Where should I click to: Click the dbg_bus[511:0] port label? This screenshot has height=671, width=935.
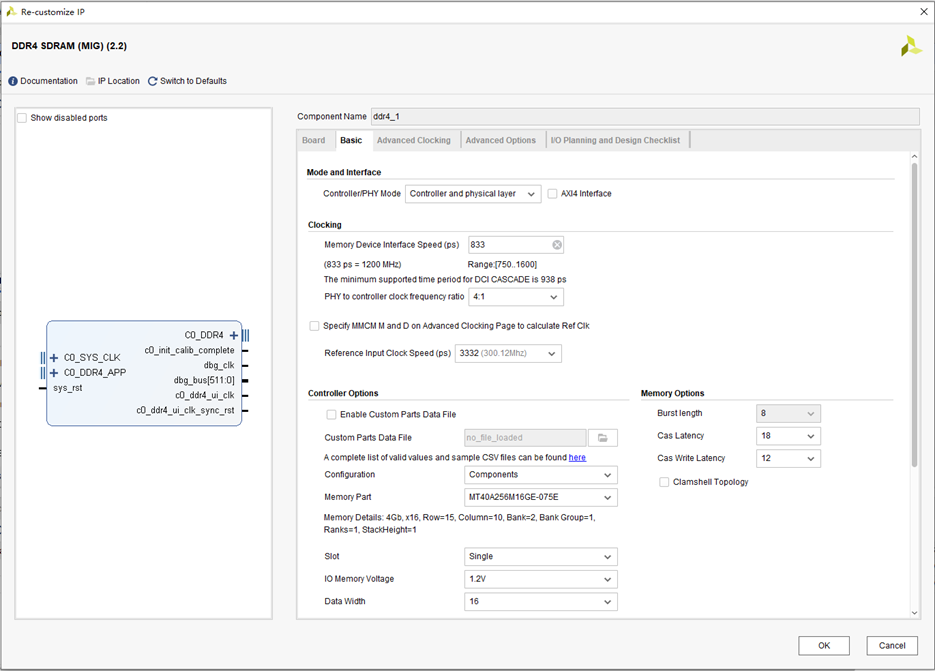point(204,381)
